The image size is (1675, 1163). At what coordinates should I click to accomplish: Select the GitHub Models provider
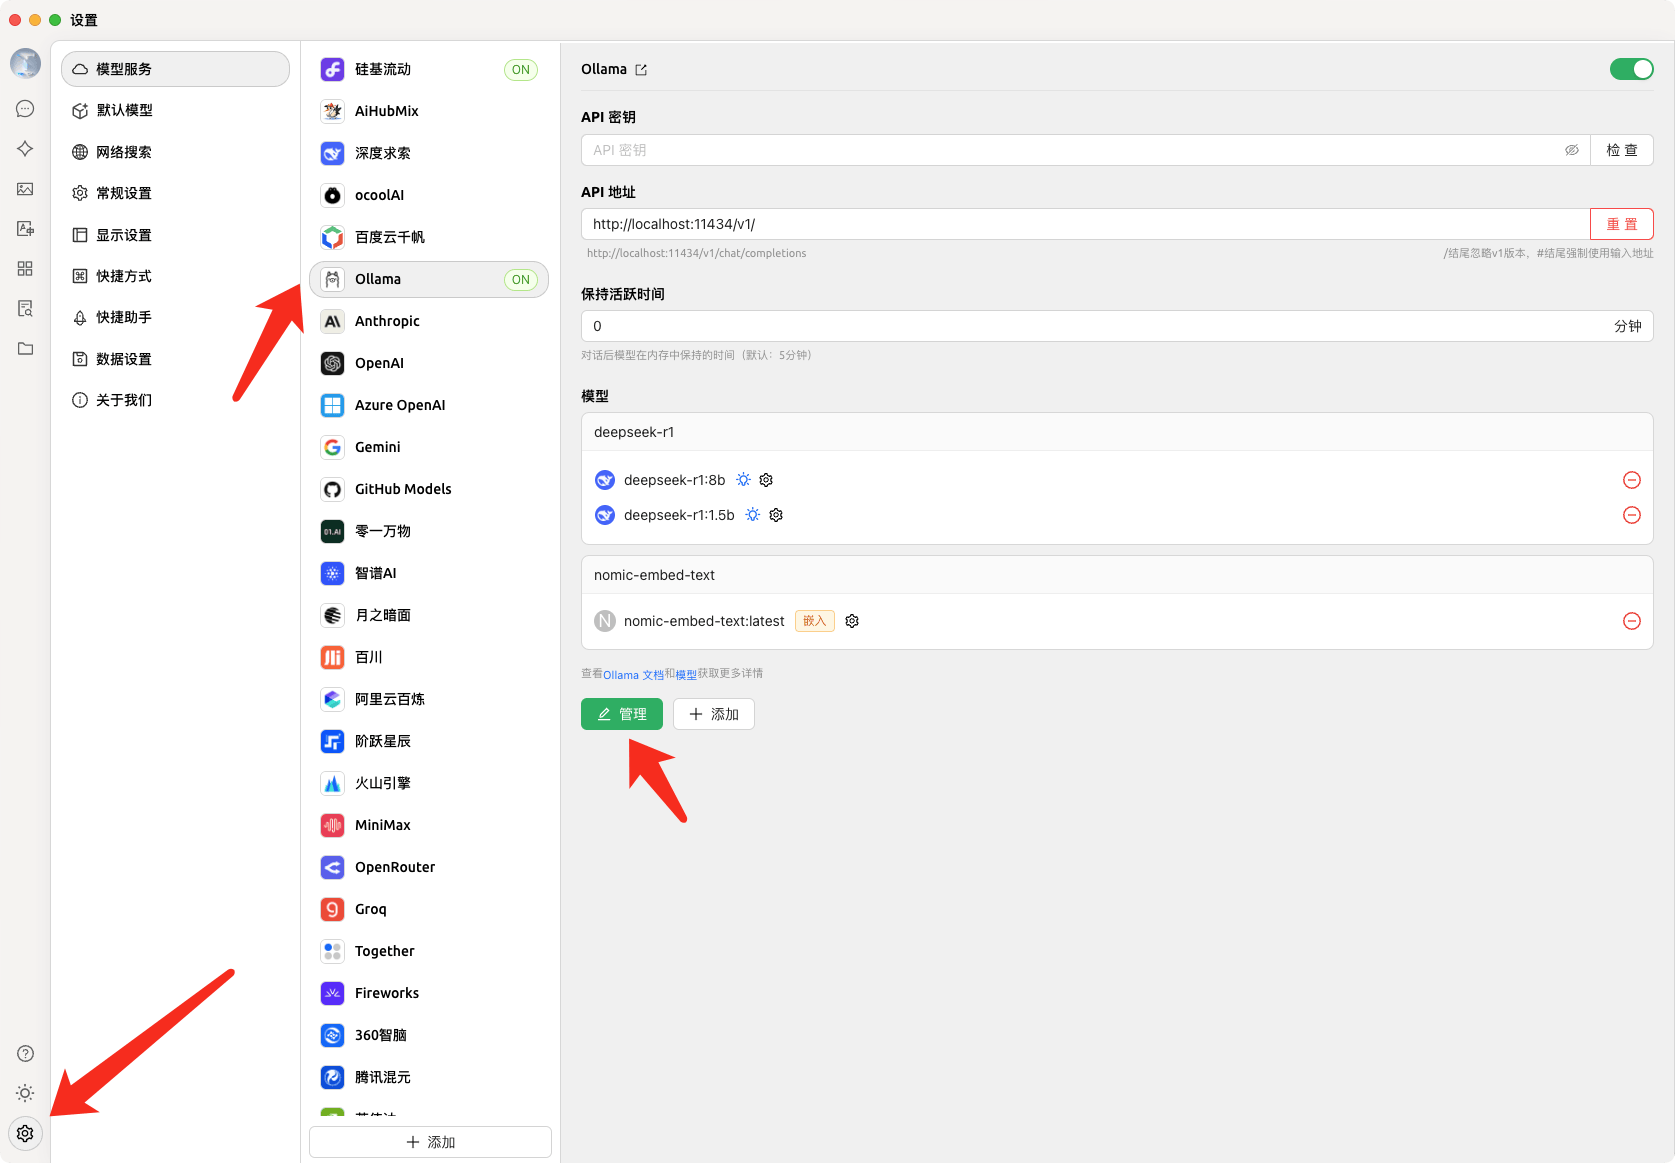[x=429, y=489]
